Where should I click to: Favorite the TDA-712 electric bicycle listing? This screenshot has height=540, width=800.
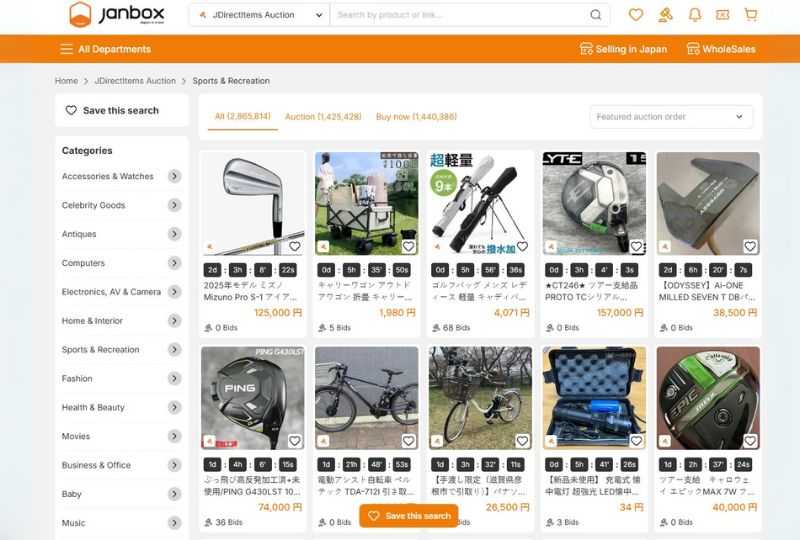pyautogui.click(x=408, y=440)
